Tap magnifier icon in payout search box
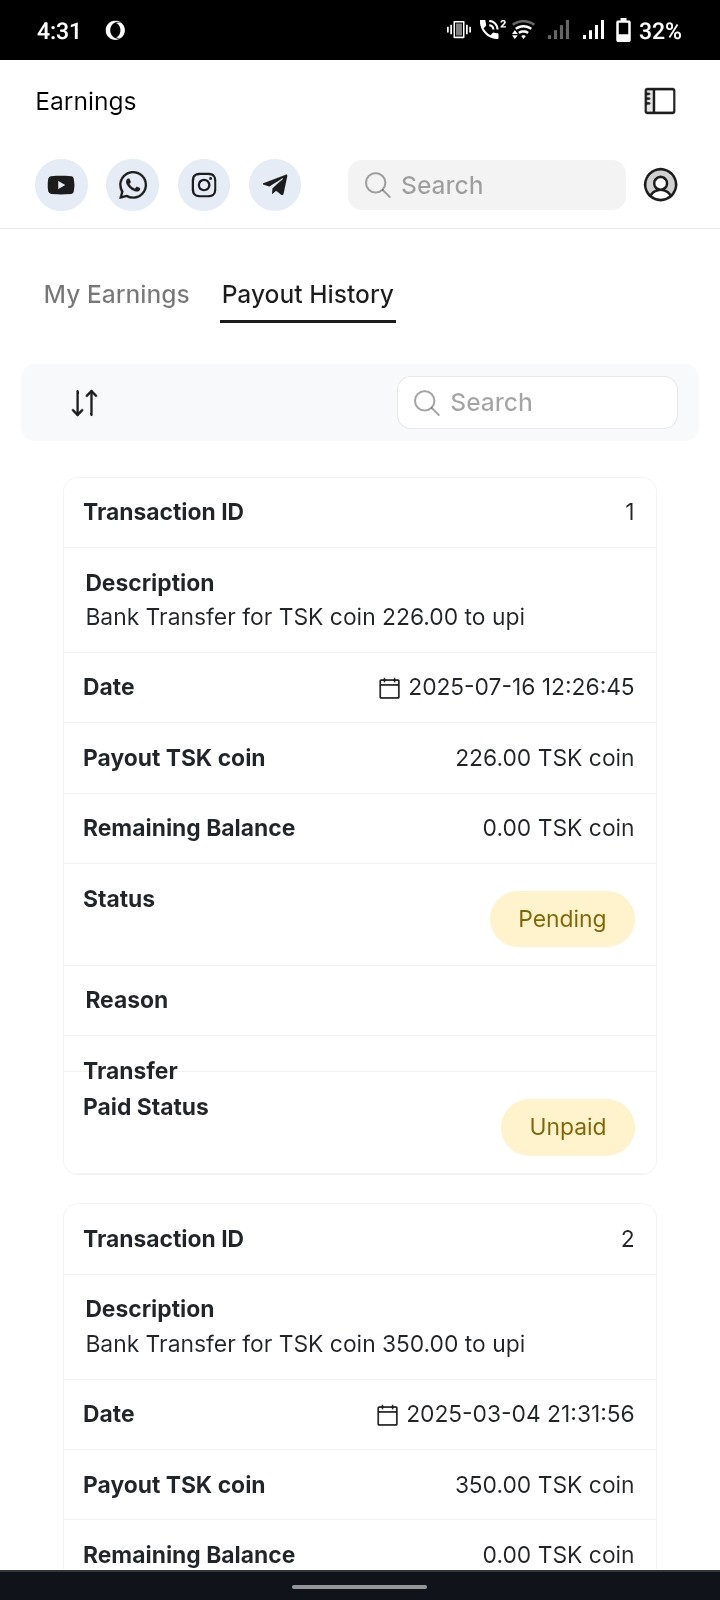The height and width of the screenshot is (1600, 720). 426,403
